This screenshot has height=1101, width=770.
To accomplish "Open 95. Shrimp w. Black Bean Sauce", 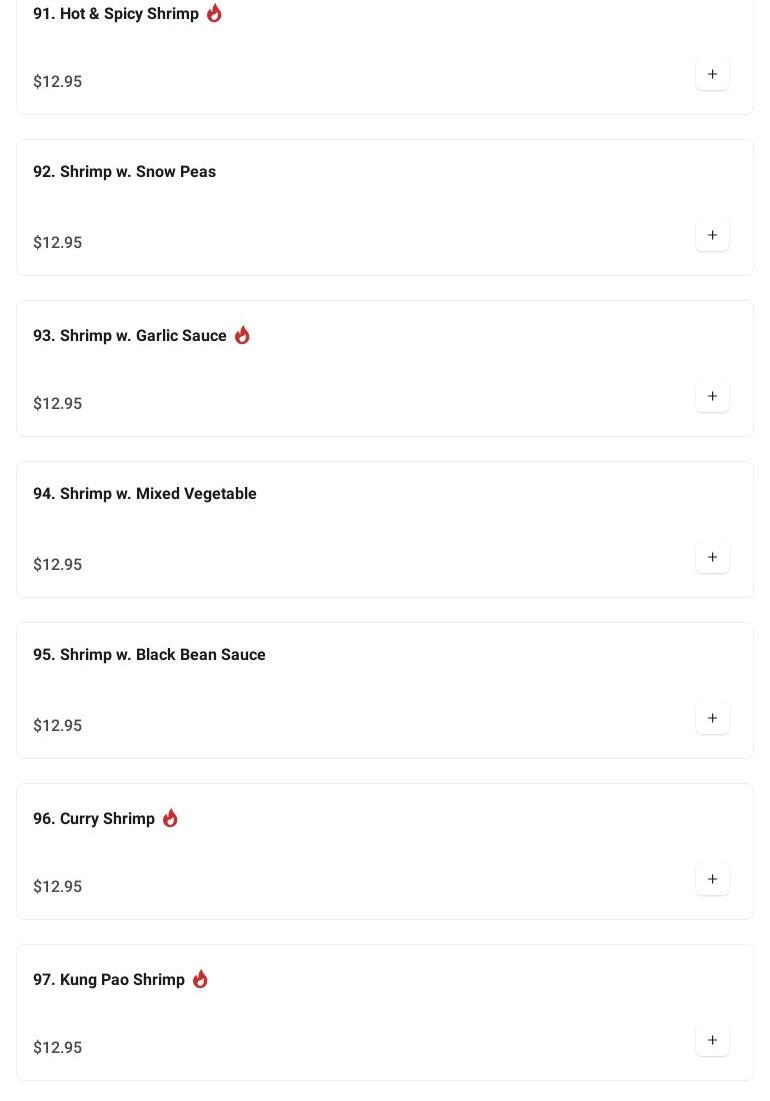I will (x=149, y=655).
